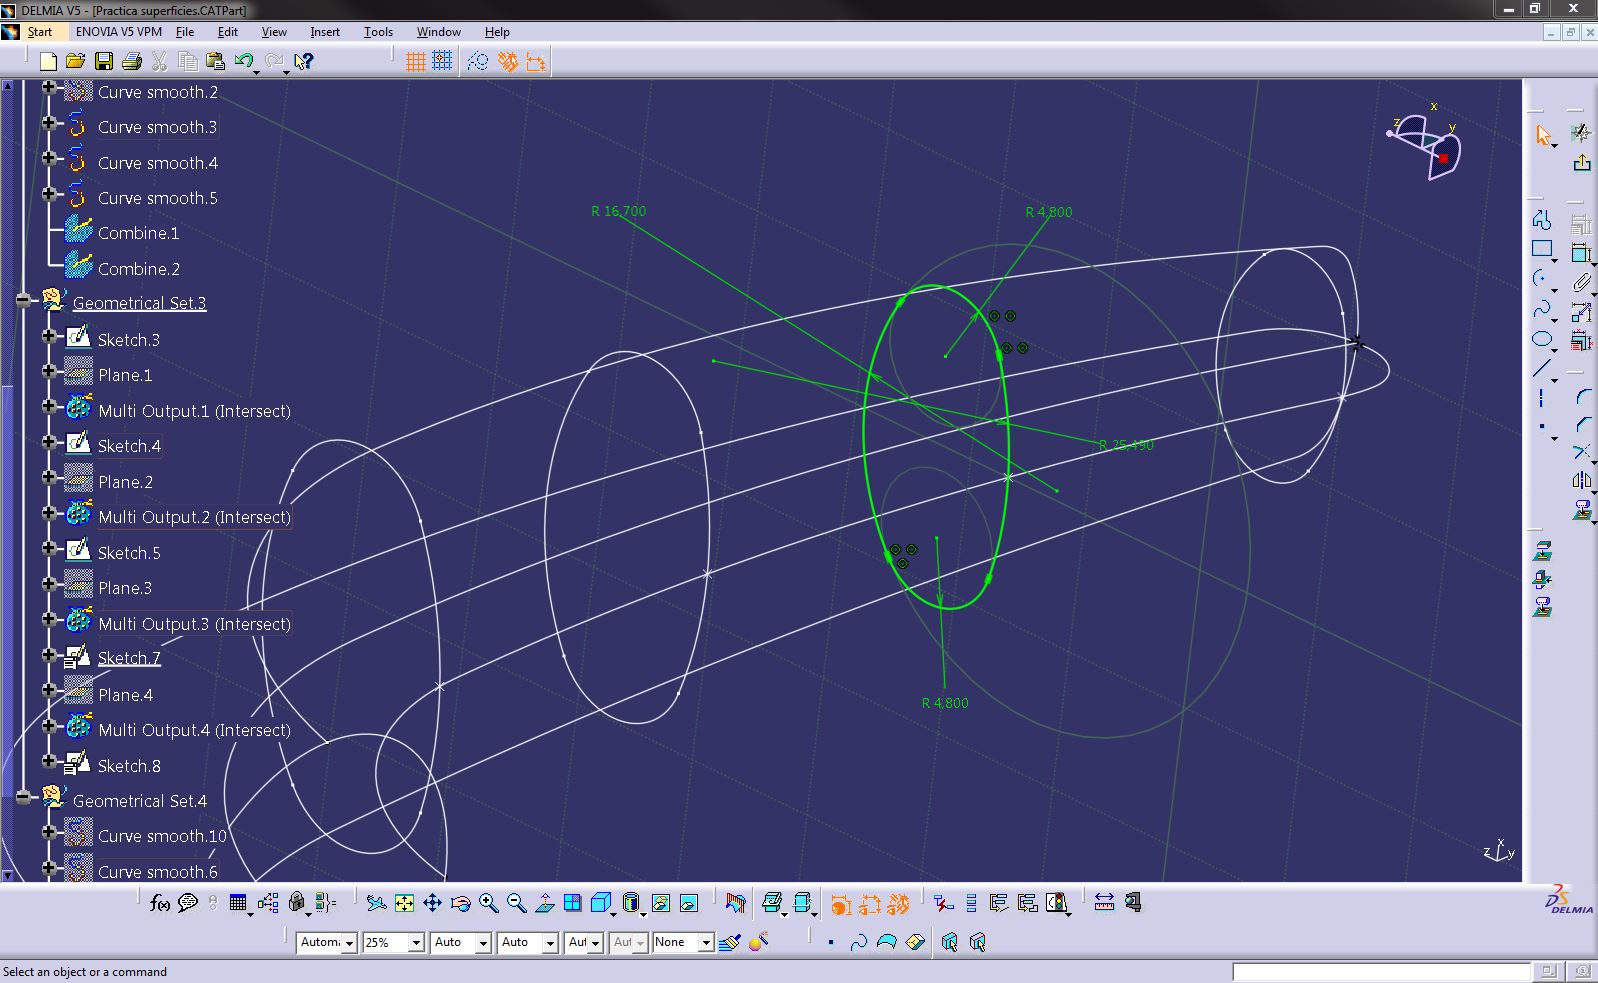1598x983 pixels.
Task: Select the Mirror tool
Action: (x=1581, y=481)
